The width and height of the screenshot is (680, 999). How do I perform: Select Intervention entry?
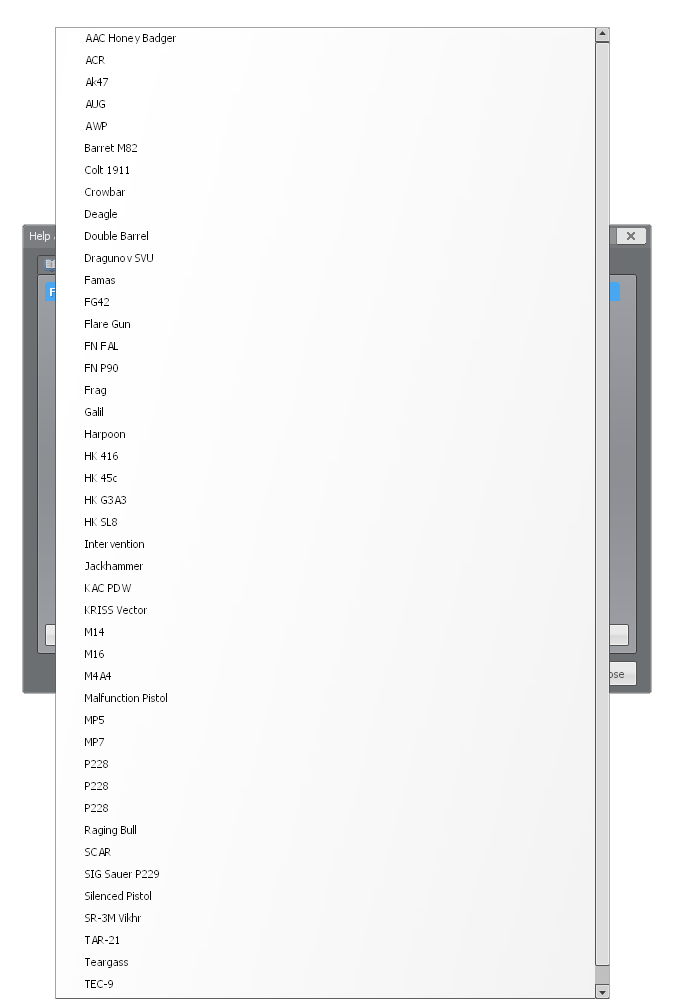pyautogui.click(x=325, y=543)
